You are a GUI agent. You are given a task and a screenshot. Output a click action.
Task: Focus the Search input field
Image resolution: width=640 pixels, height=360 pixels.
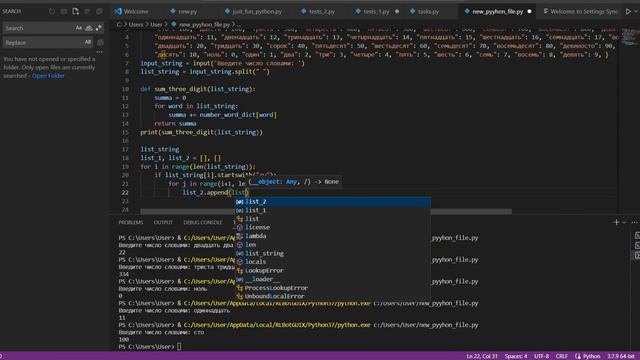tap(39, 28)
